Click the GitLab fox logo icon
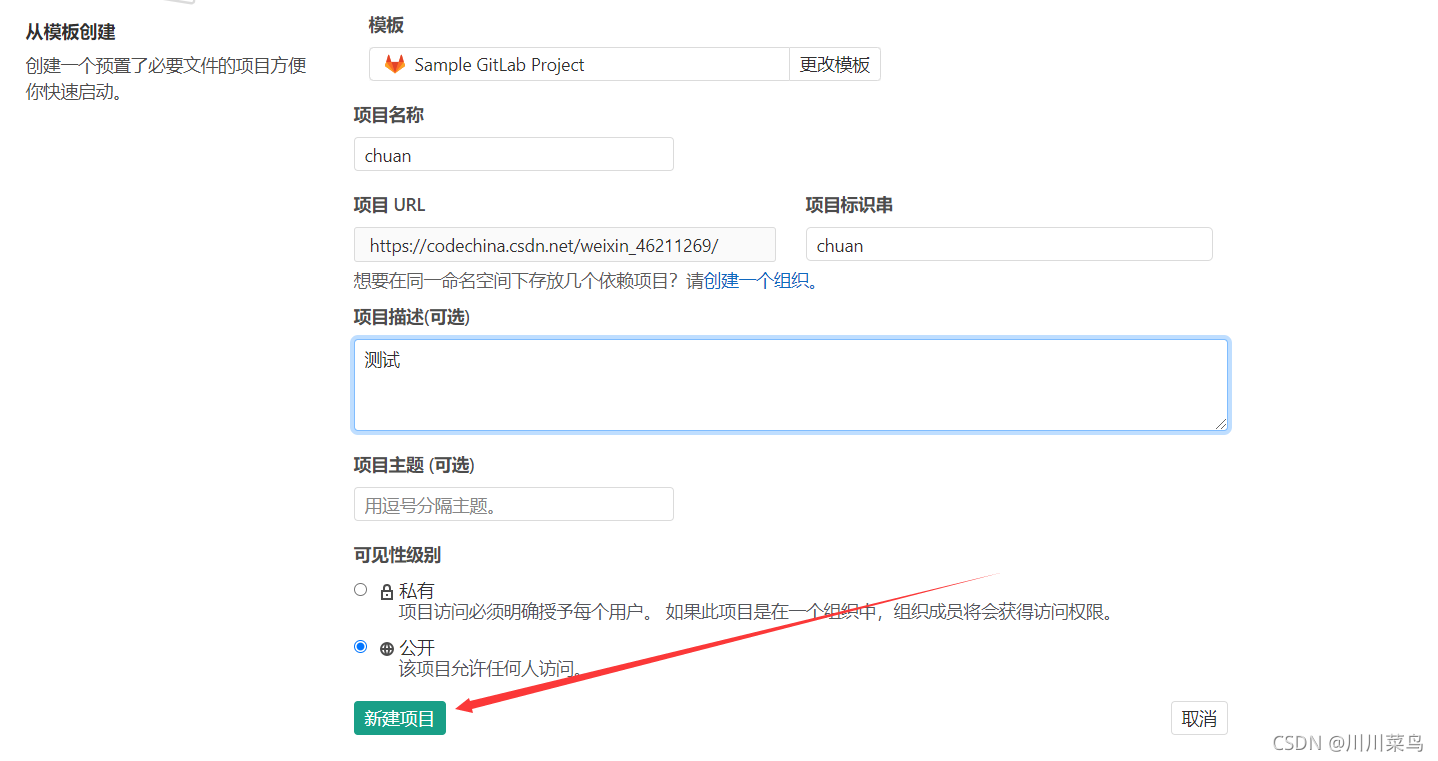The width and height of the screenshot is (1438, 761). coord(395,65)
